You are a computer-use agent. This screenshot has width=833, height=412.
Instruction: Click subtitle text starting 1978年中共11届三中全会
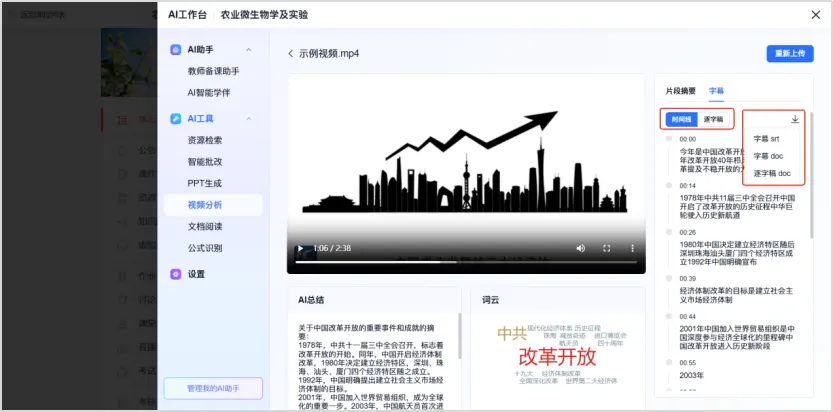point(737,207)
